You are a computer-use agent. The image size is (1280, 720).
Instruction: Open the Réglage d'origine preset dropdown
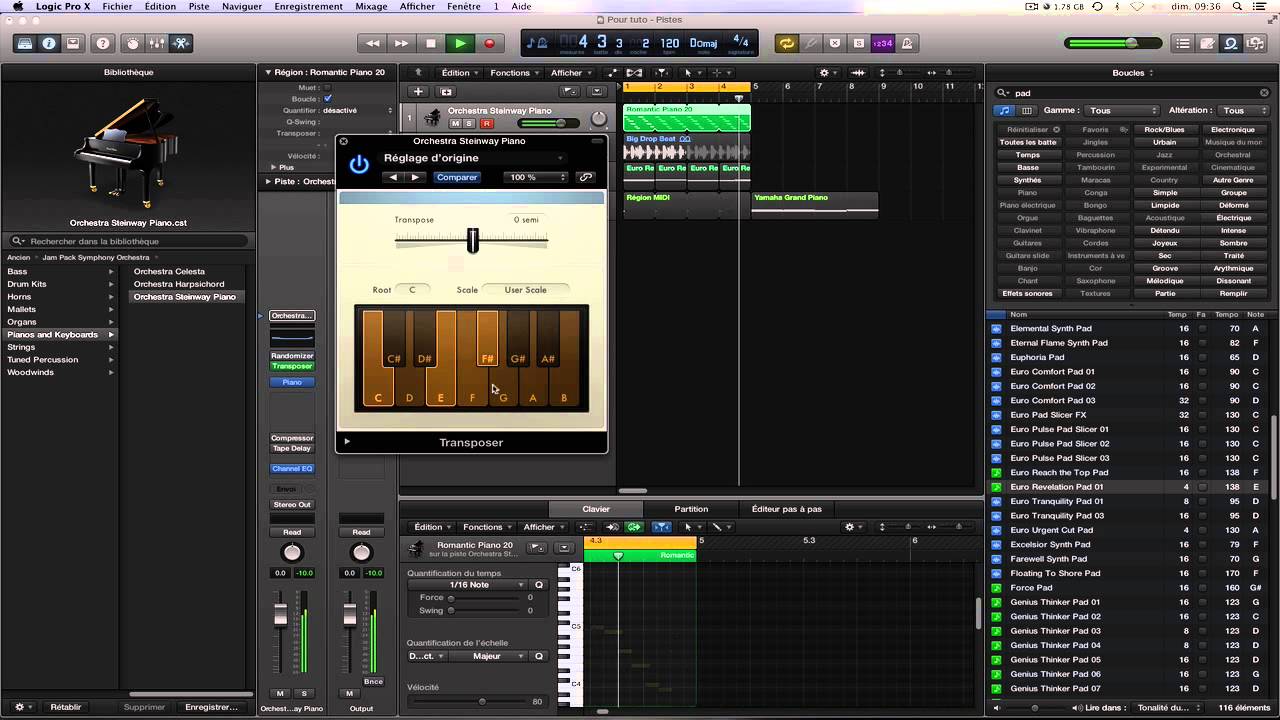[x=473, y=158]
